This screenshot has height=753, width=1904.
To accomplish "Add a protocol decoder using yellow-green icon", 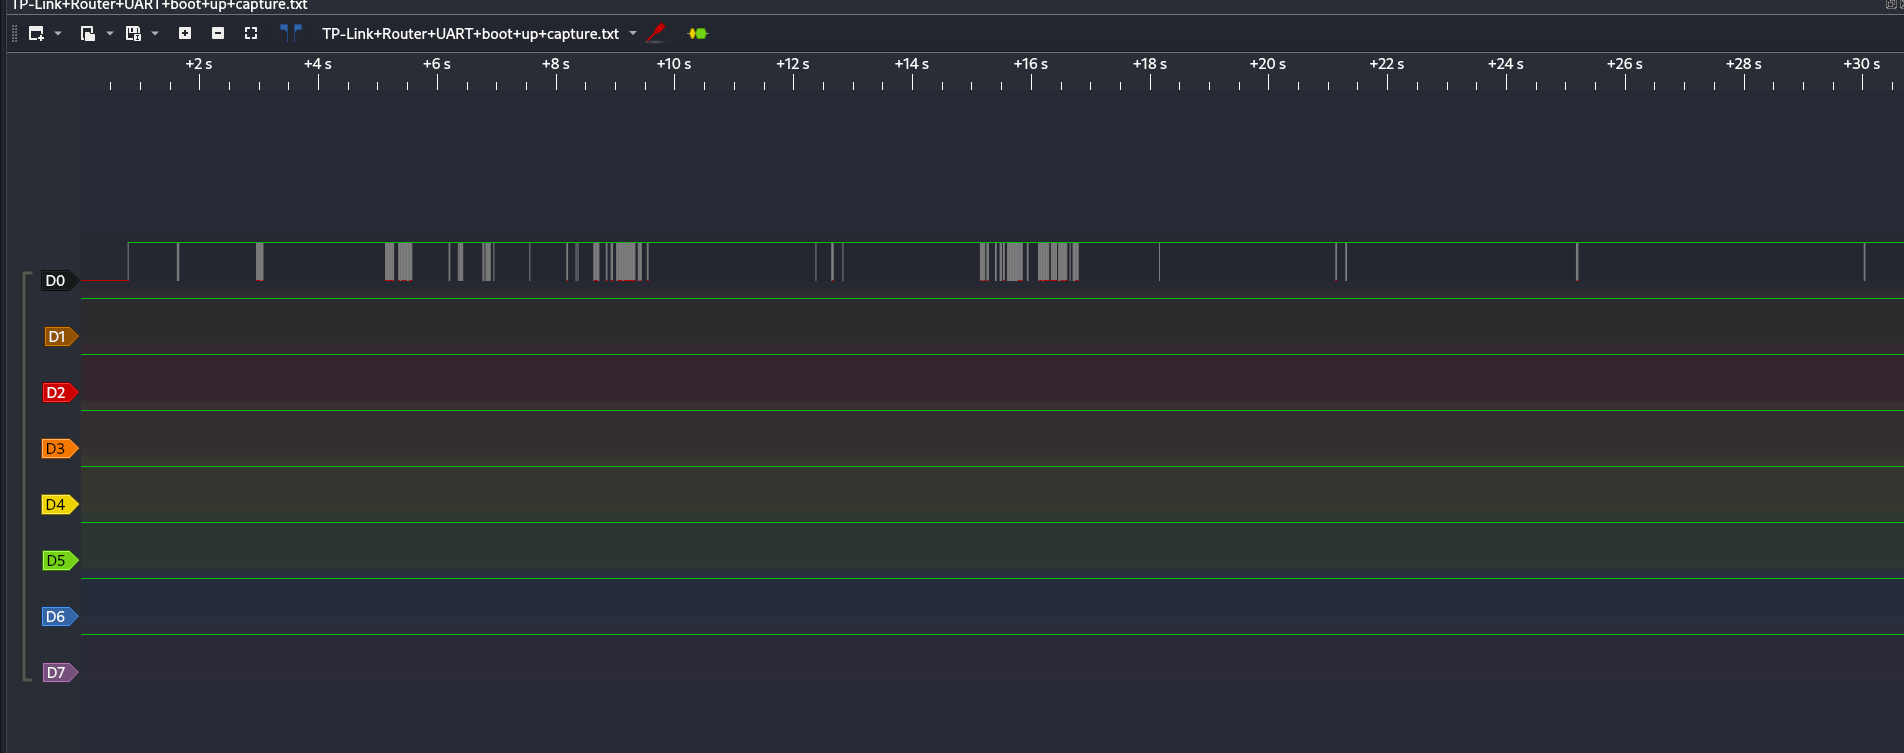I will (x=698, y=34).
